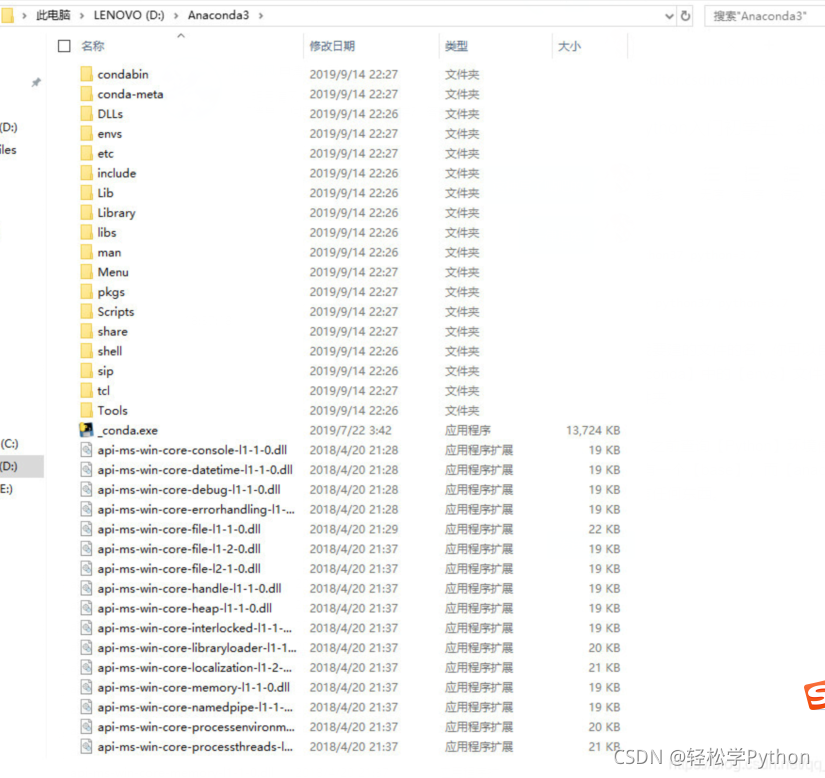825x778 pixels.
Task: Click the conda-meta folder icon
Action: 87,94
